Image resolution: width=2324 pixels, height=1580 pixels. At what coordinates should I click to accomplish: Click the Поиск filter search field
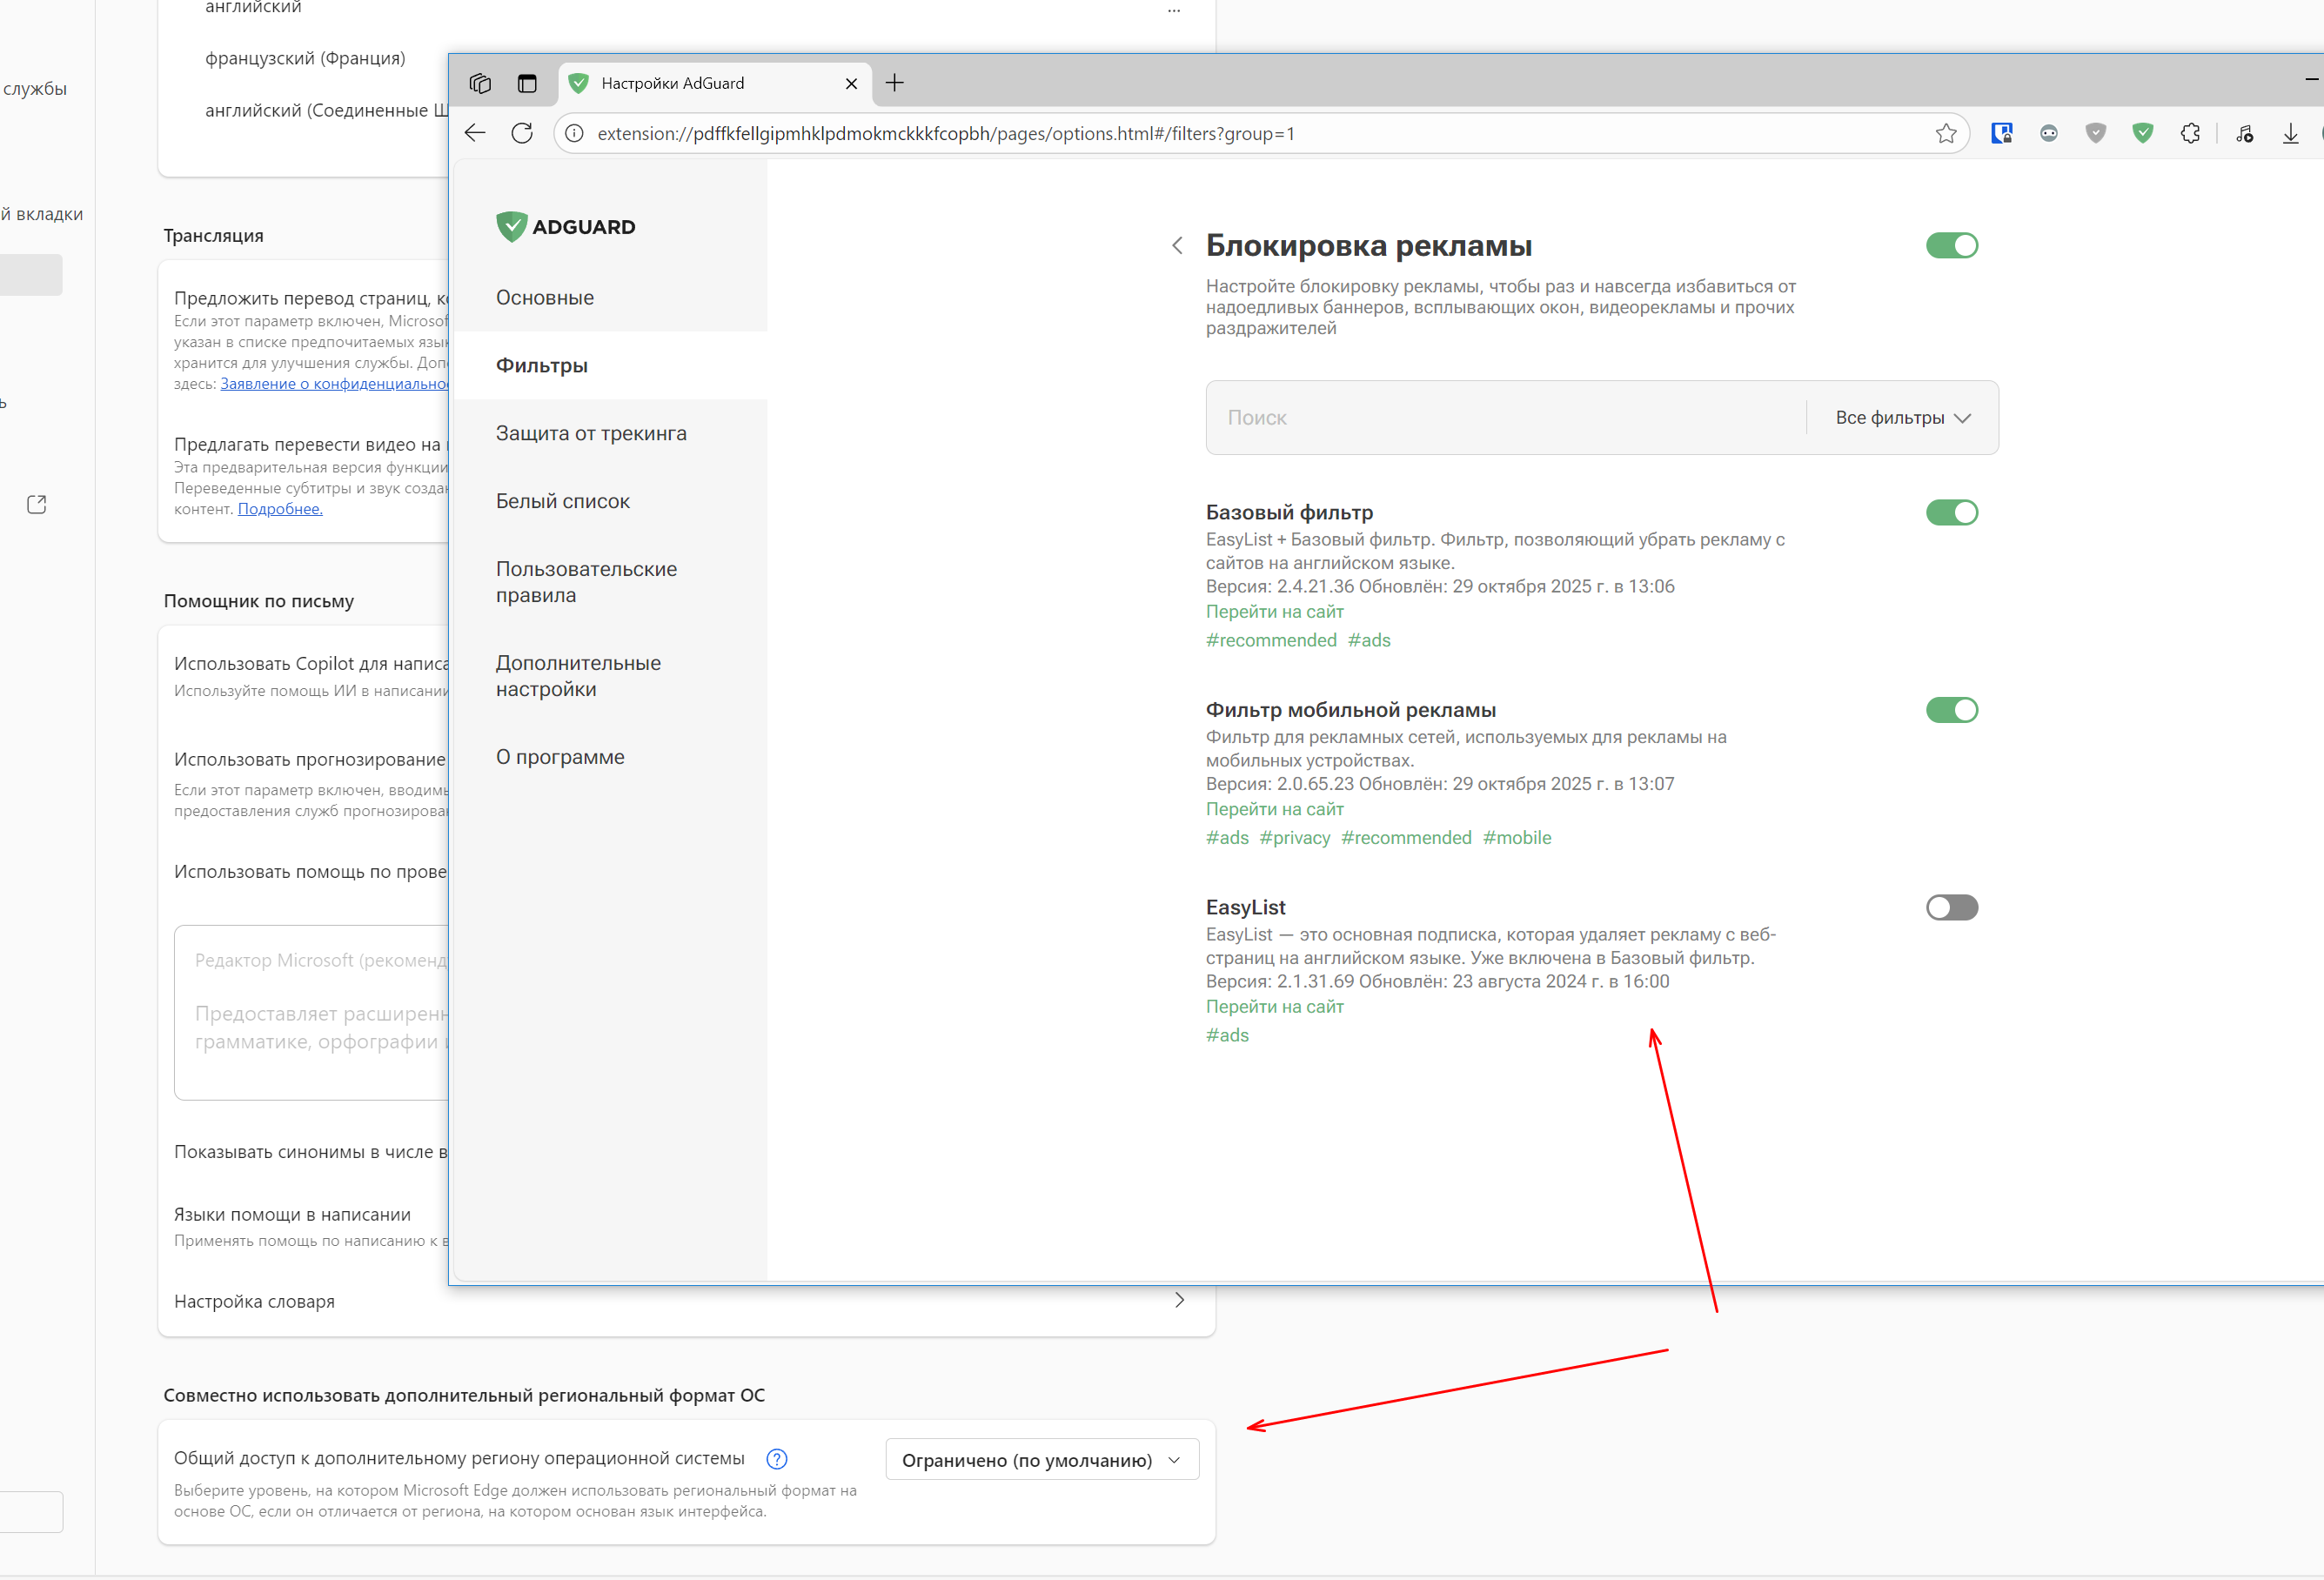[x=1500, y=418]
